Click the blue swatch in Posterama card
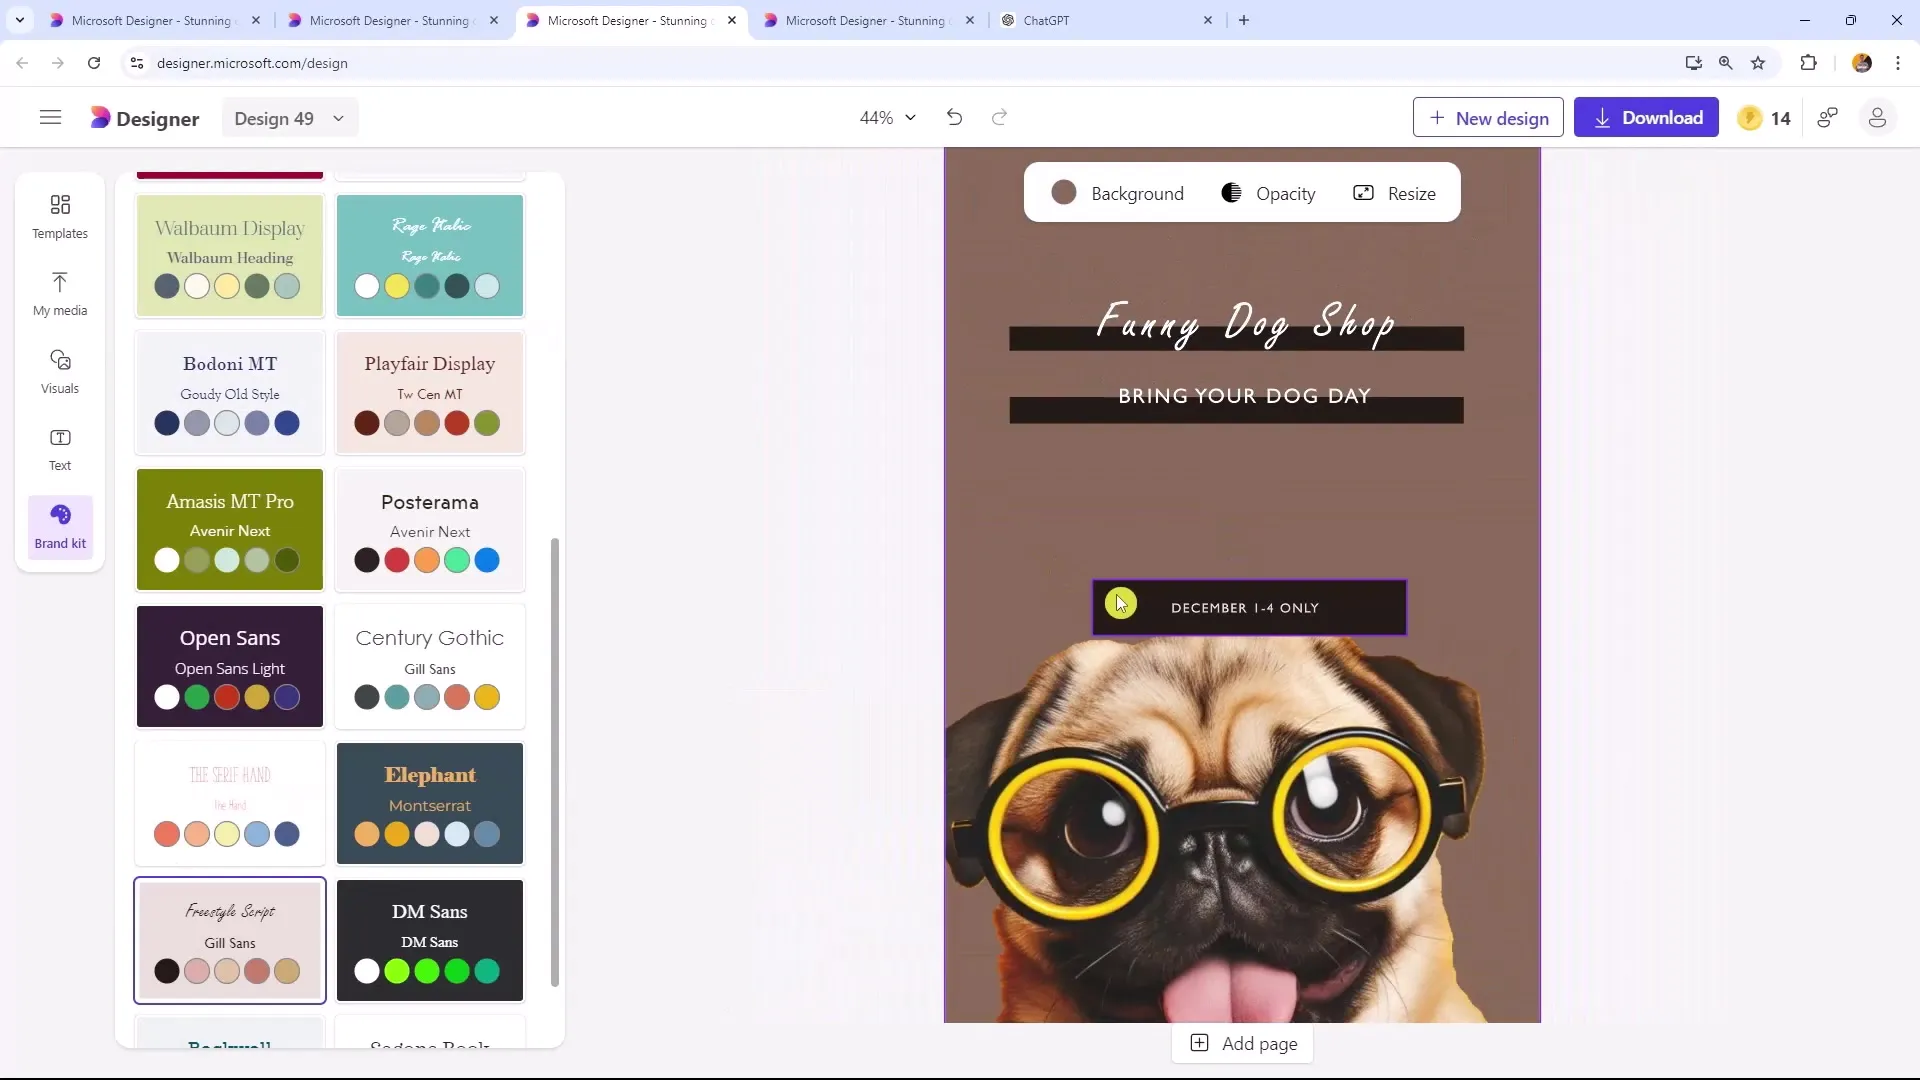The width and height of the screenshot is (1920, 1080). [487, 560]
